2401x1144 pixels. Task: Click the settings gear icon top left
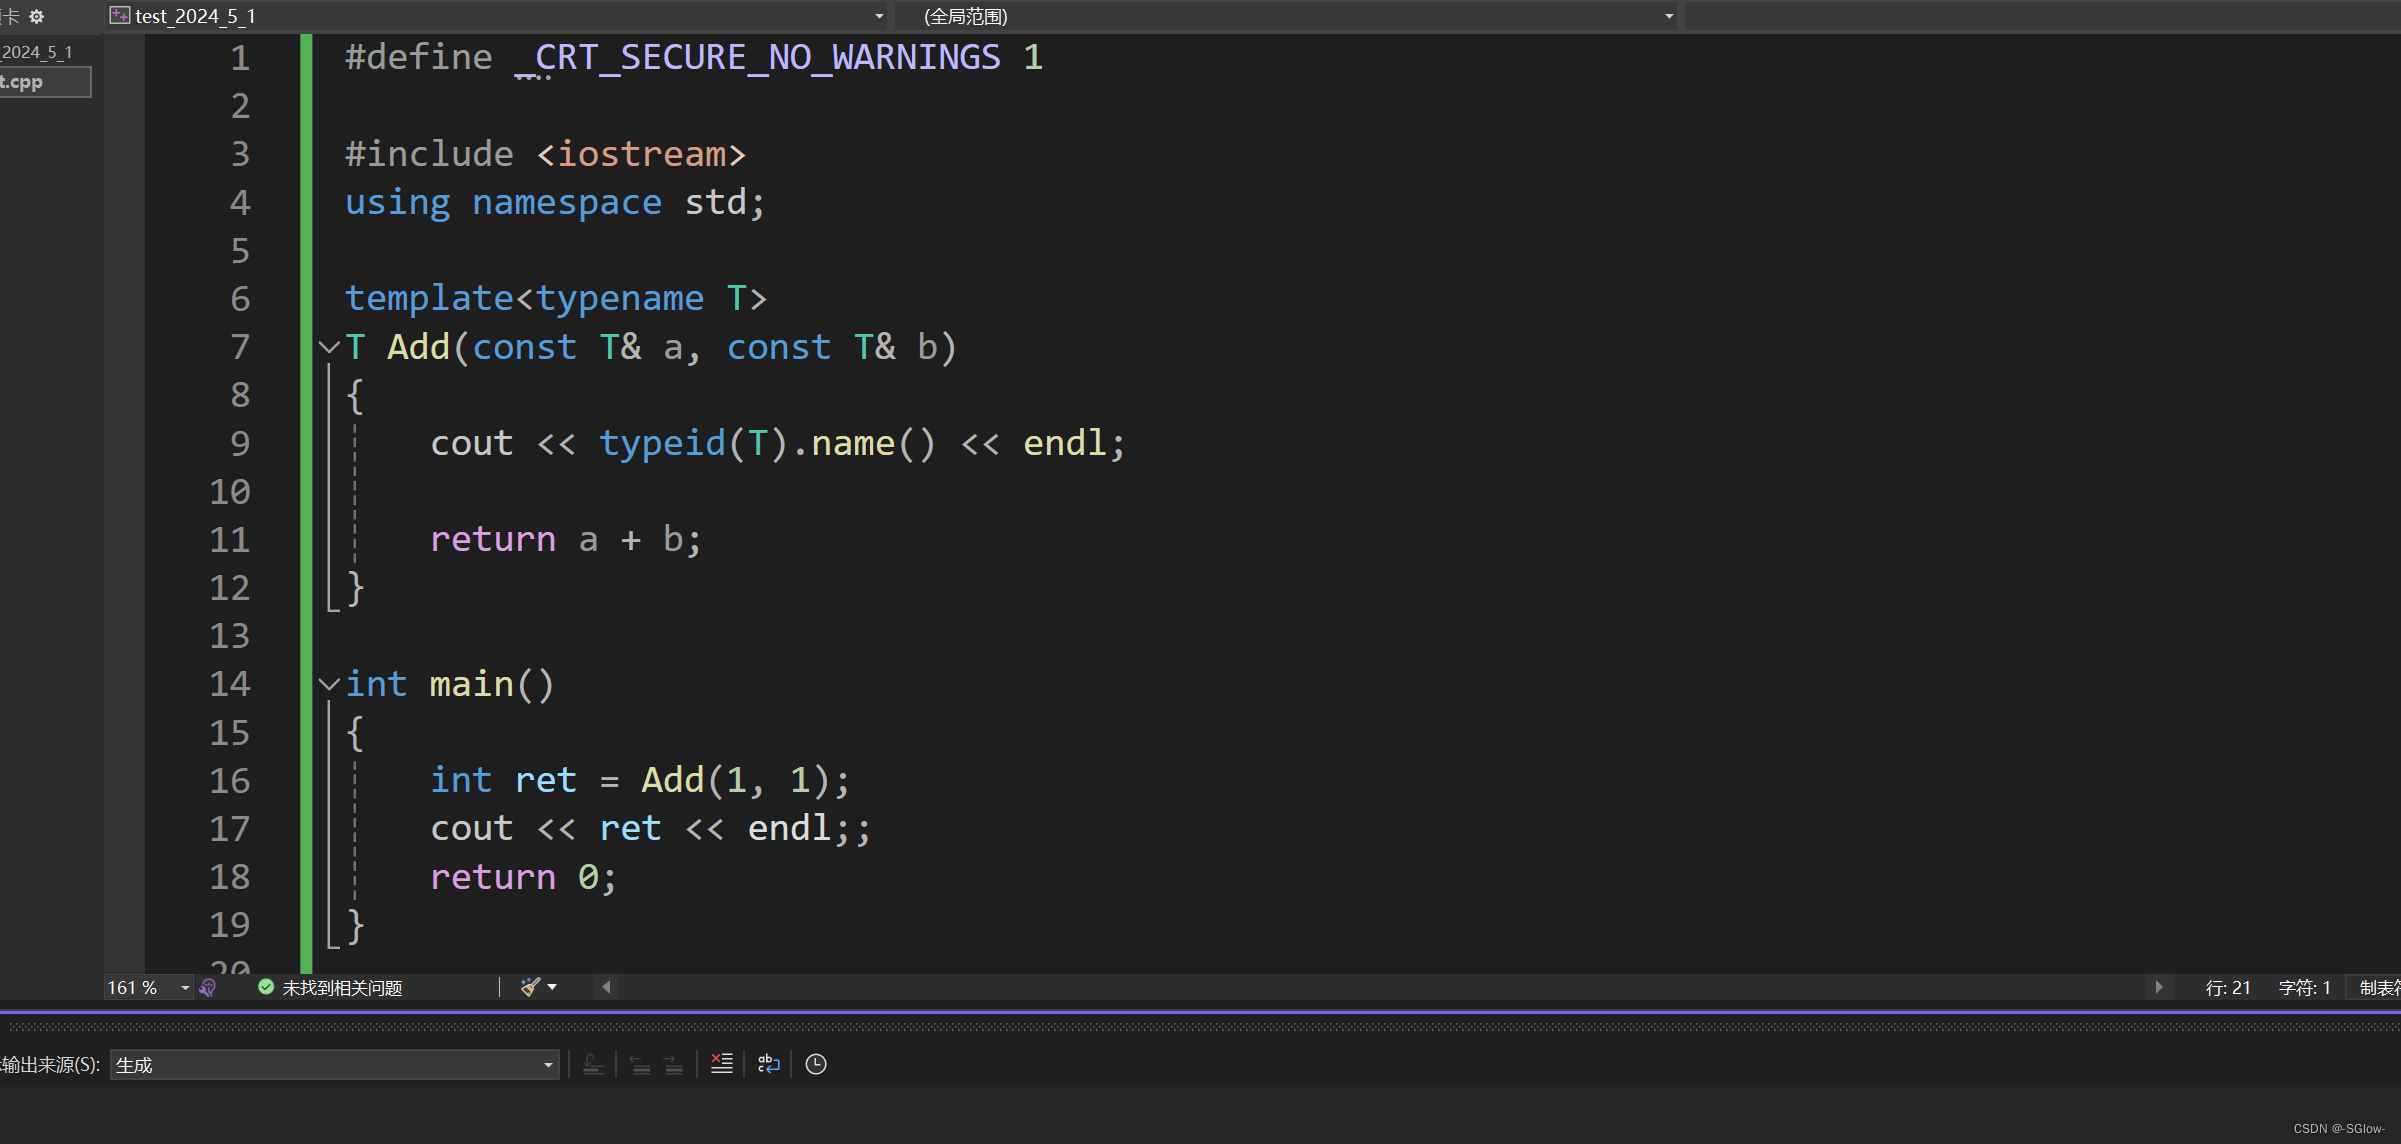point(37,16)
